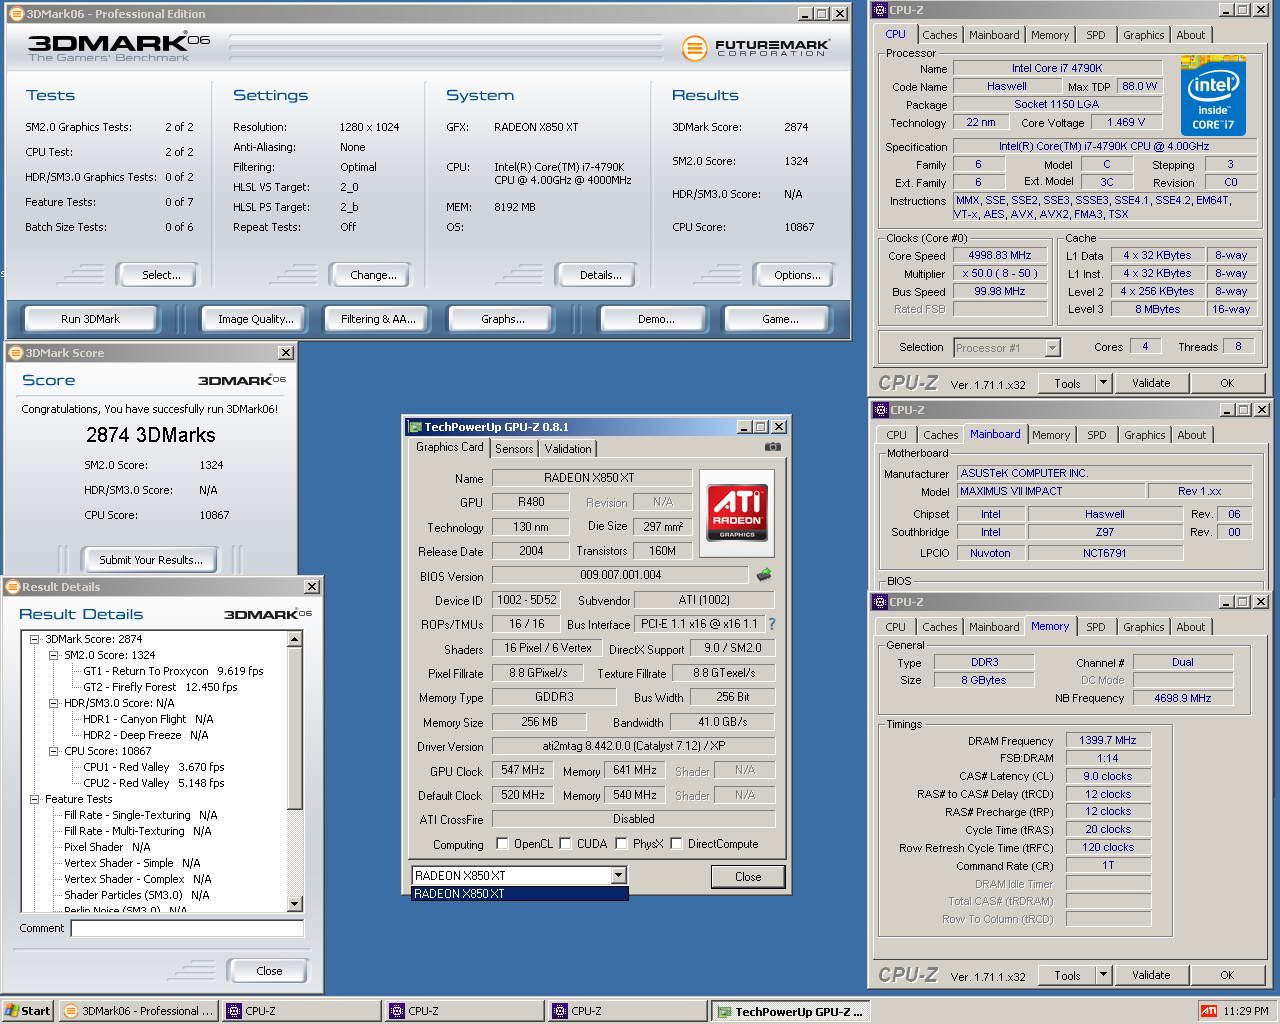Collapse the CPU Score: 10867 tree node
Viewport: 1280px width, 1024px height.
pyautogui.click(x=54, y=751)
